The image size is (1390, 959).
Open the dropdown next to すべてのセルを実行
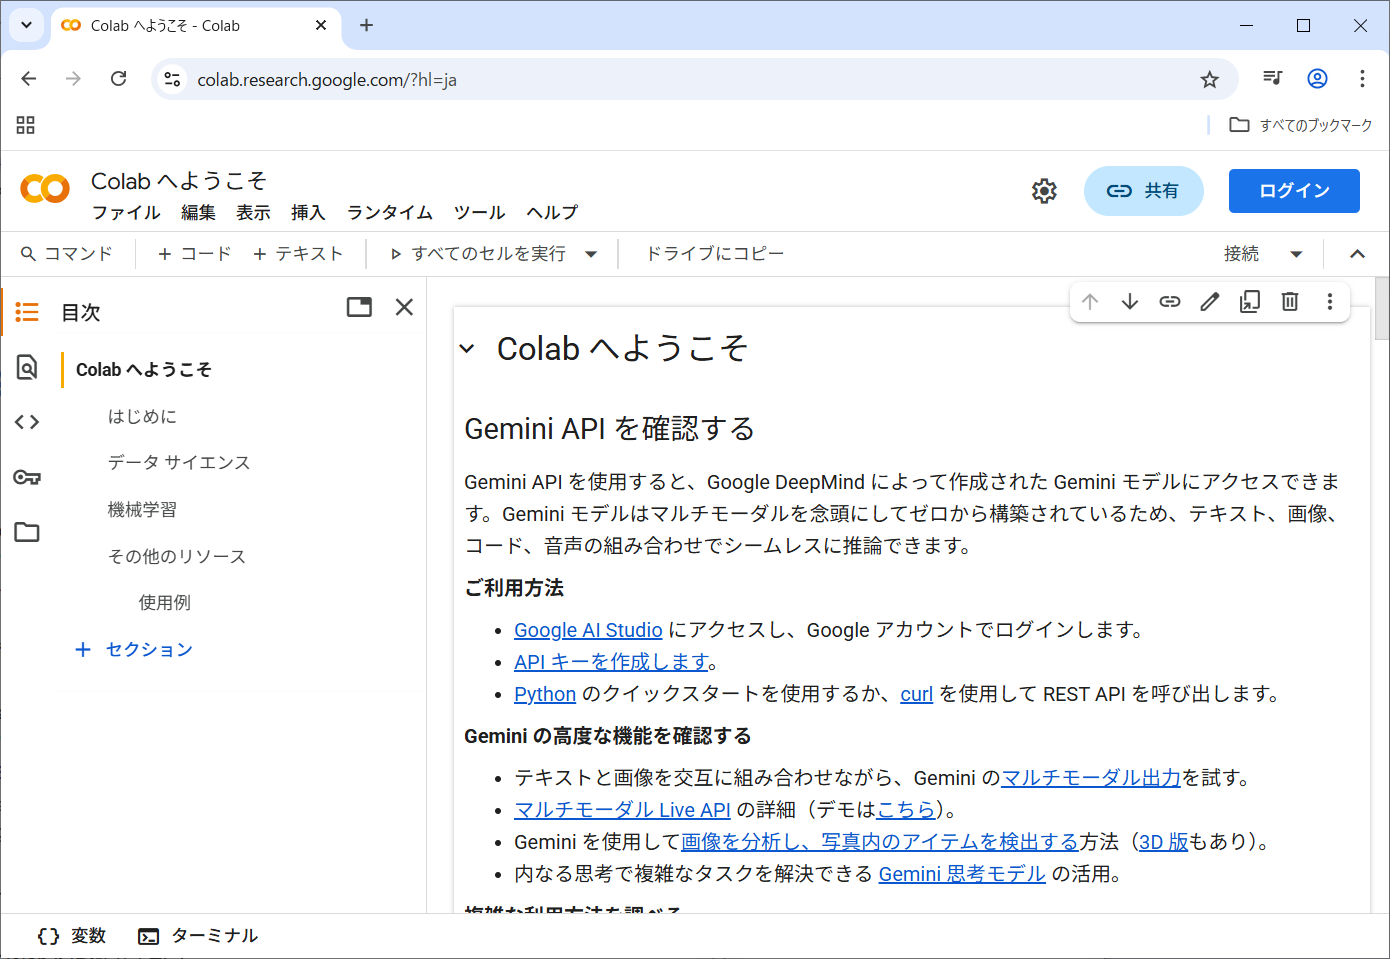(x=591, y=254)
